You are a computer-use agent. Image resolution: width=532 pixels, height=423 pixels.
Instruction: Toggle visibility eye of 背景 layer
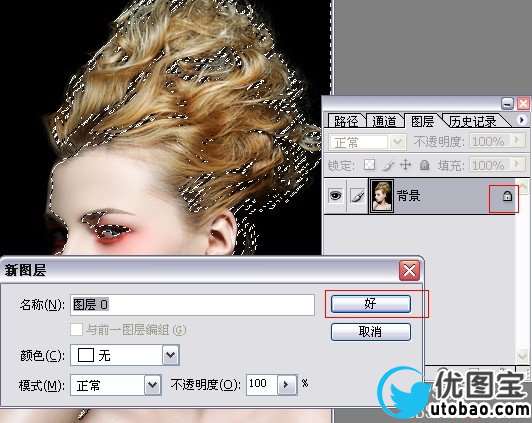[335, 196]
